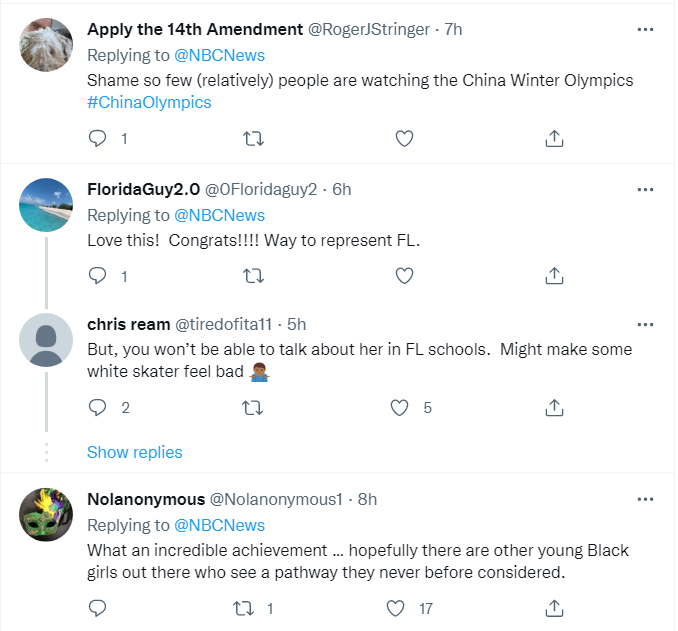Share the tweet from @RogerJStringer
Screen dimensions: 678x631
555,139
